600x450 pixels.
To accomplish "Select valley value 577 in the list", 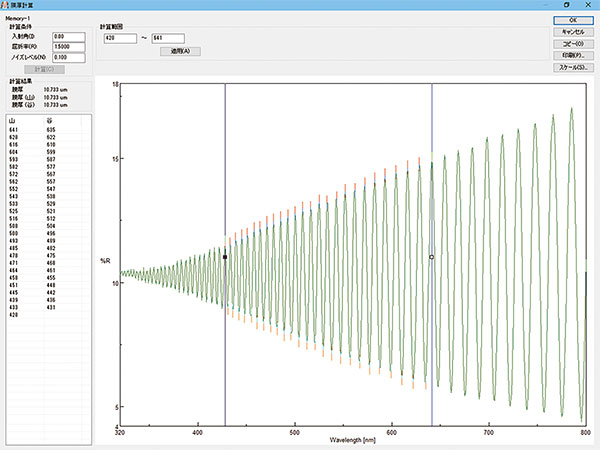I will tap(51, 167).
